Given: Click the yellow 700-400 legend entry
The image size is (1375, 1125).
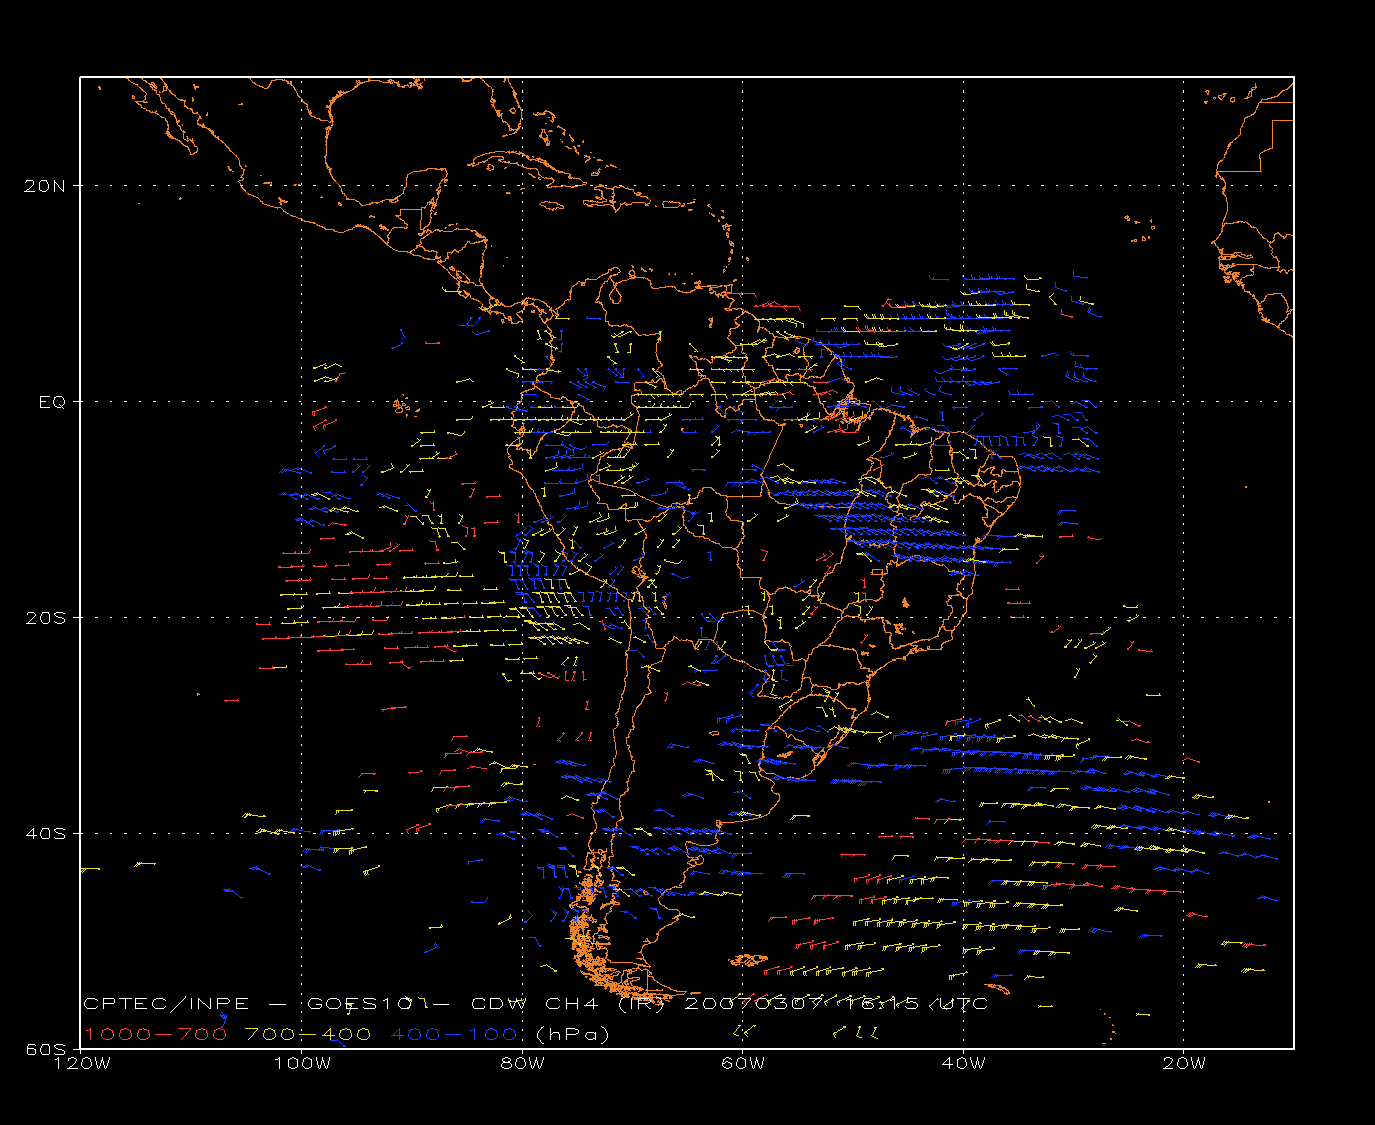Looking at the screenshot, I should click(x=308, y=1034).
